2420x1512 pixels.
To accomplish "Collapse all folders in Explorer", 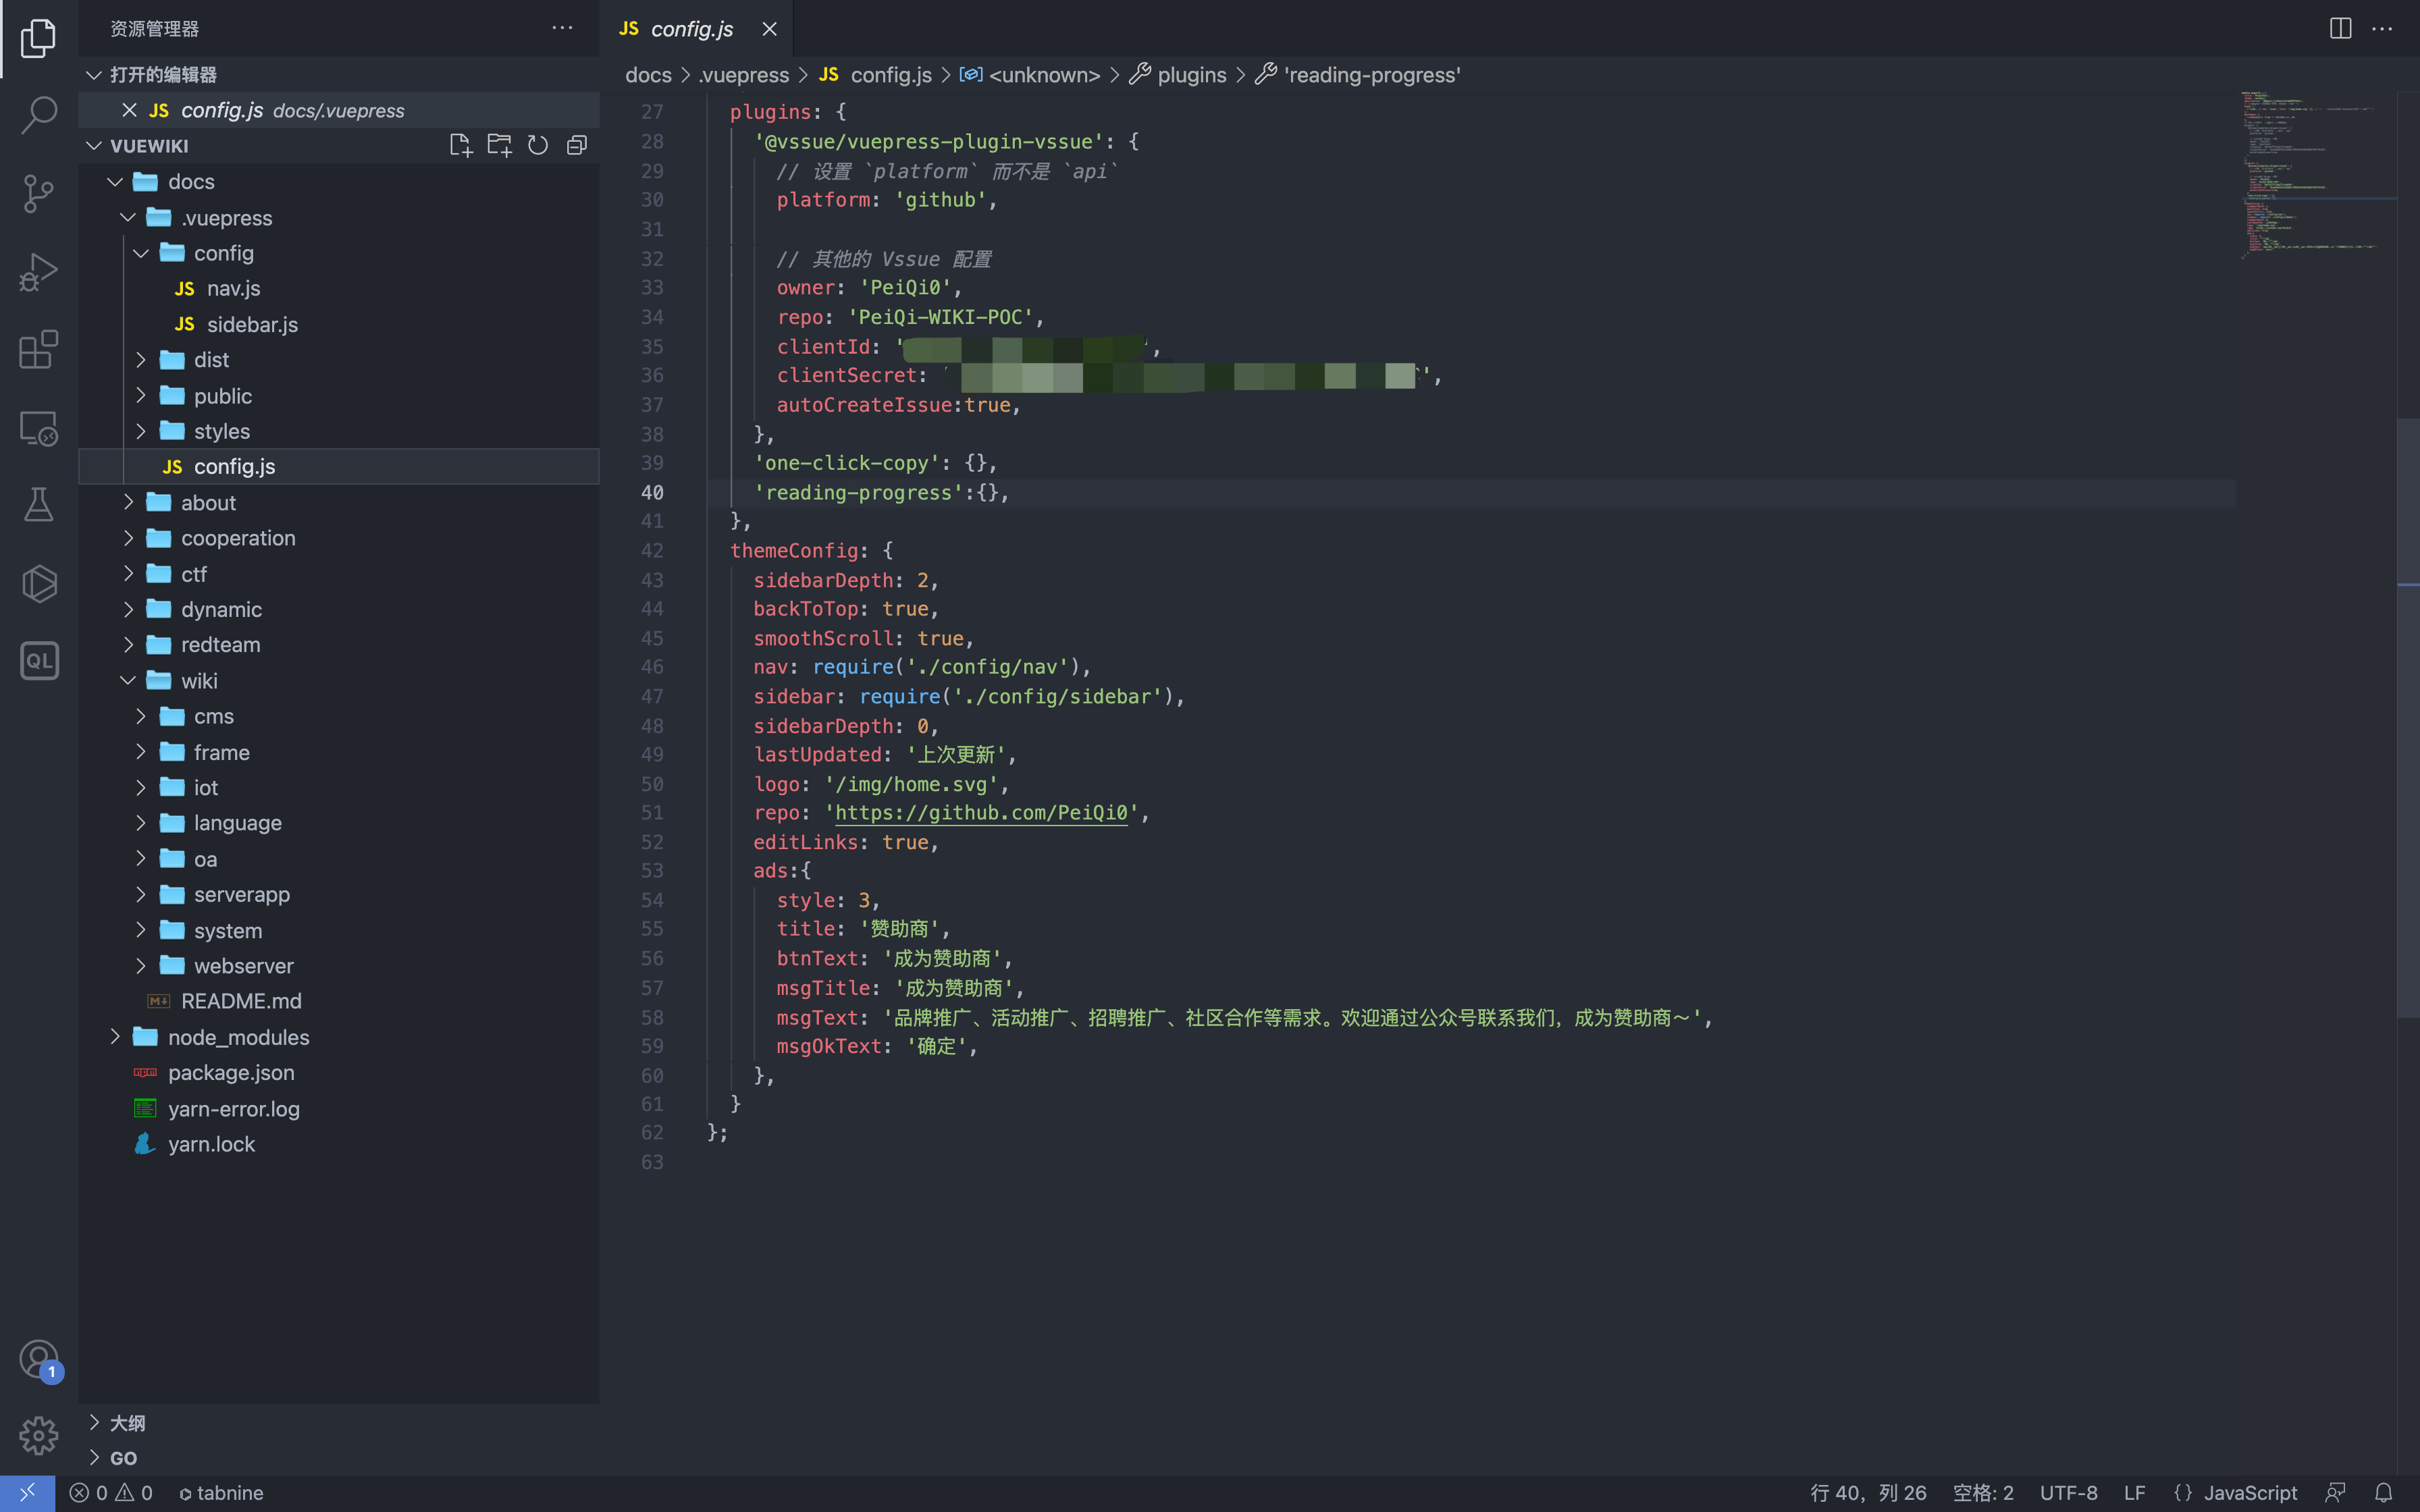I will [577, 146].
